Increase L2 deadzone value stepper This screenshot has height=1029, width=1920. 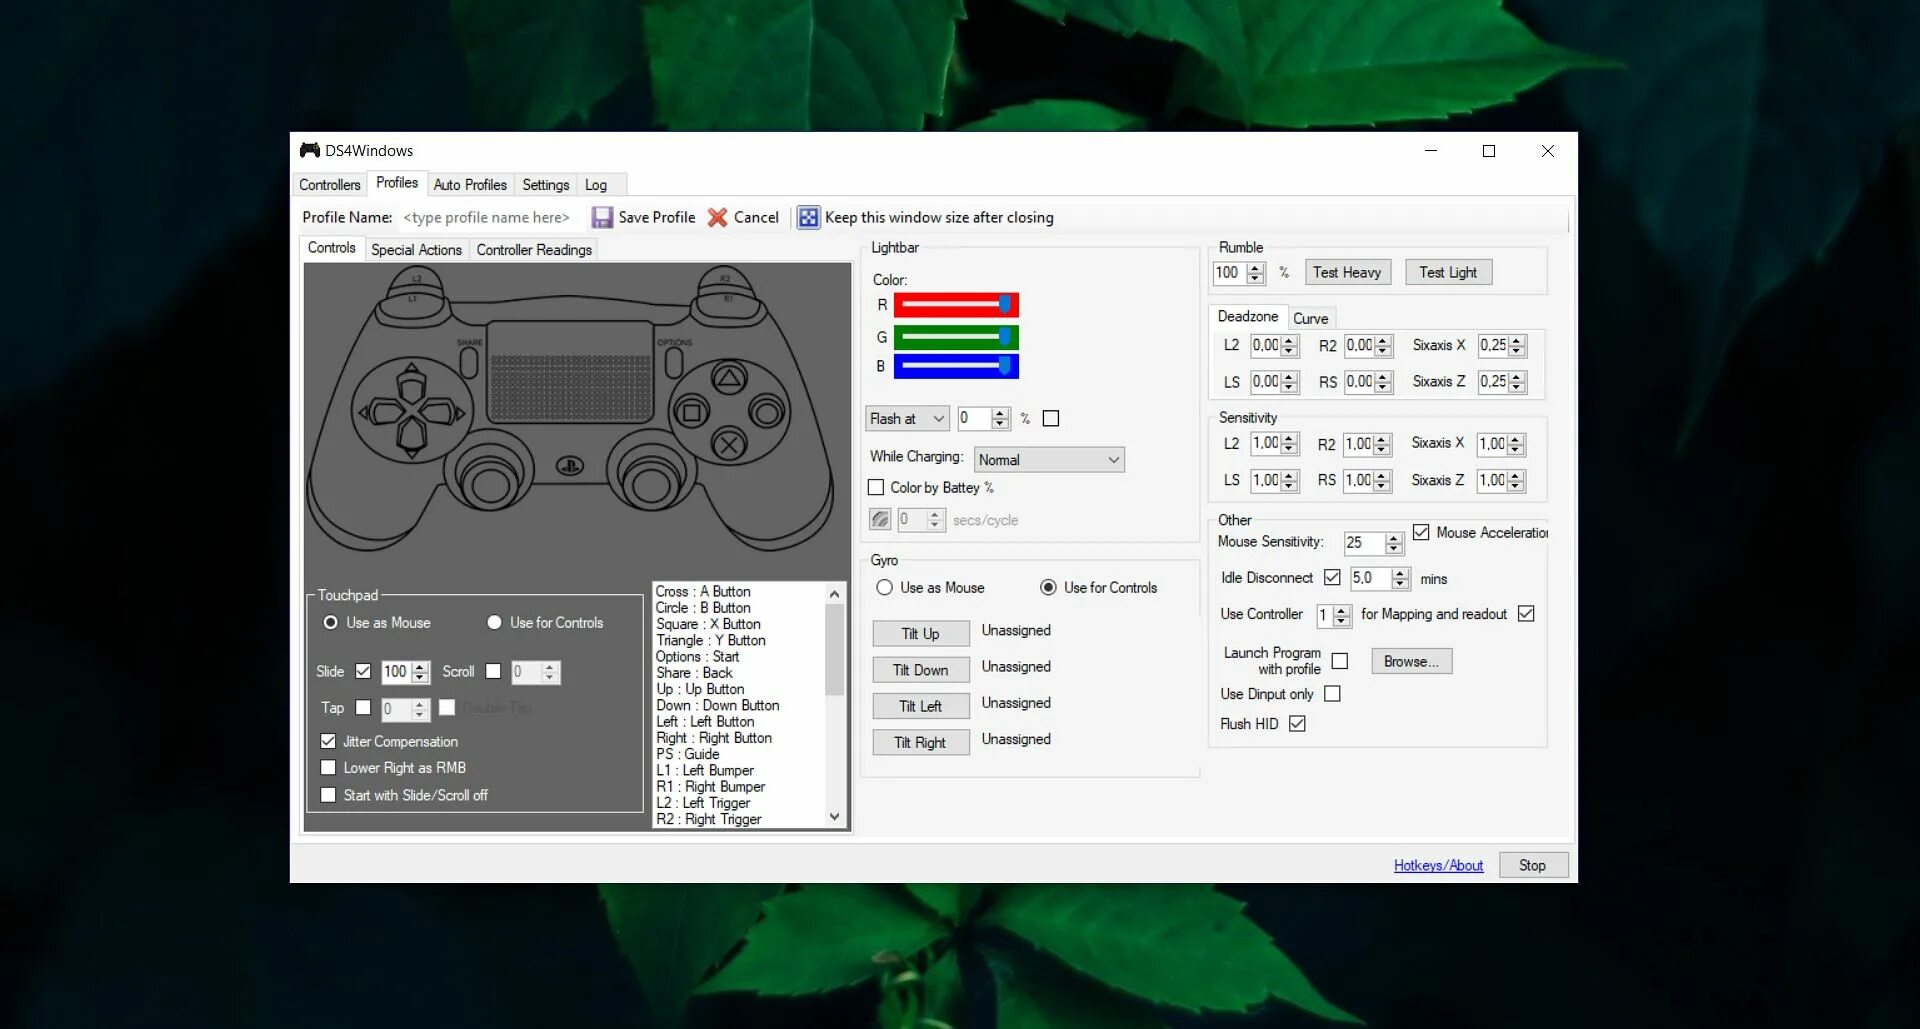point(1290,341)
